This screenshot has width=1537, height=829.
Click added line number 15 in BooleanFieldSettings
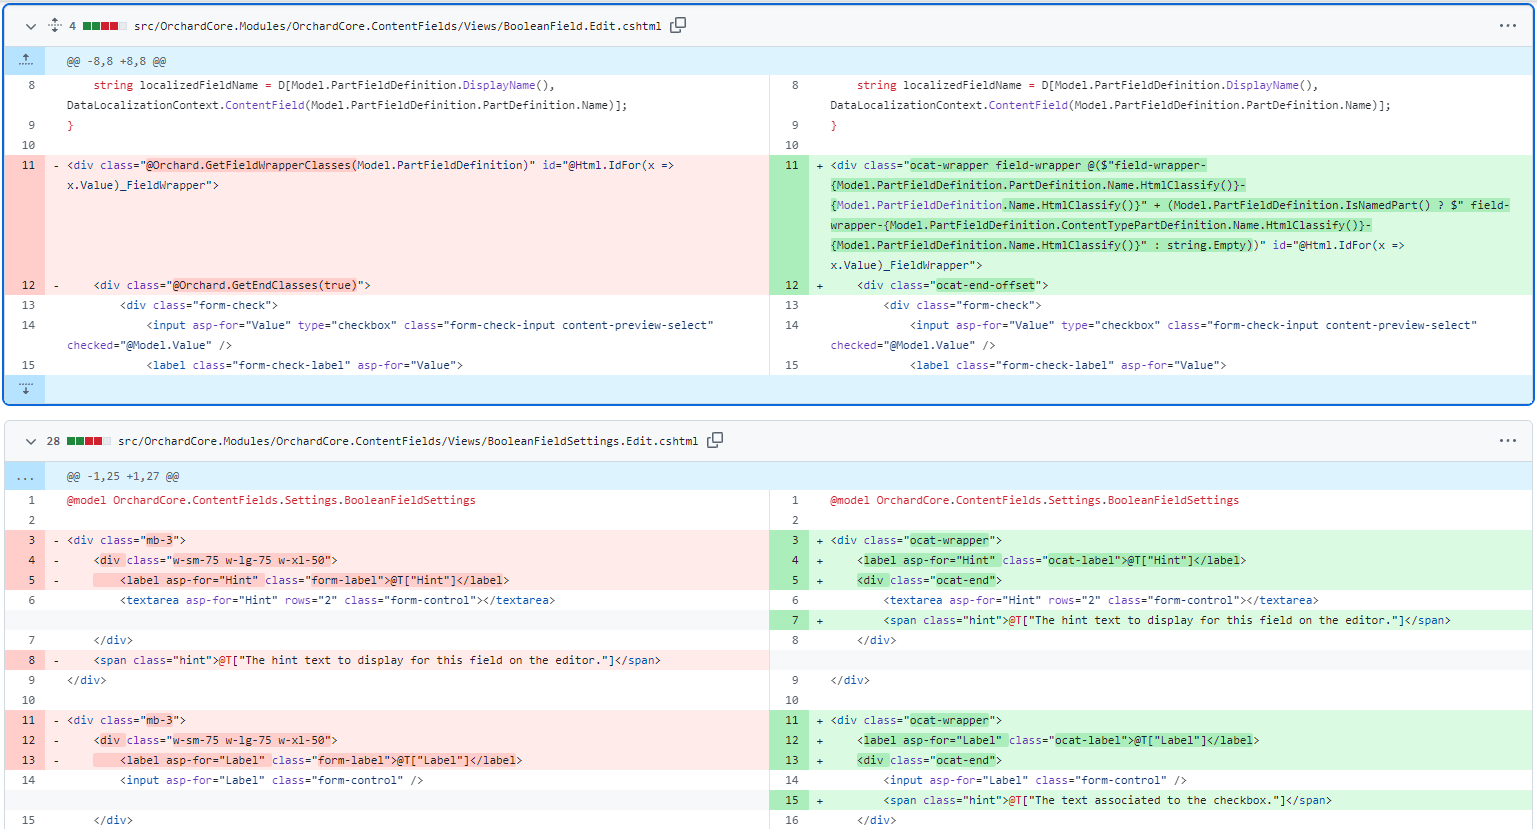tap(789, 800)
